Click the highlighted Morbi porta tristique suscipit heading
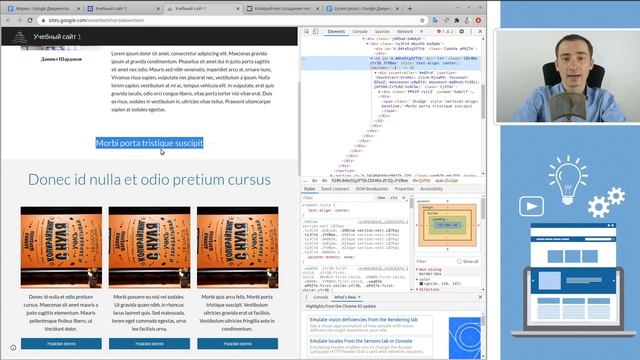This screenshot has width=640, height=360. [149, 143]
